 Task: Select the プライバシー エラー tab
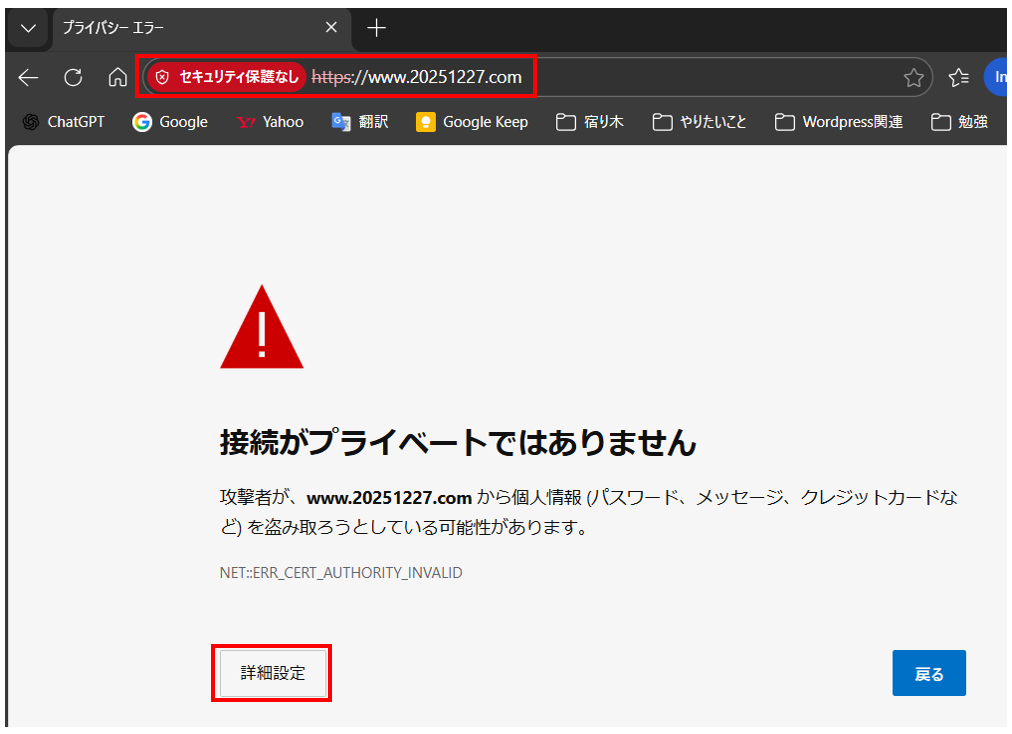(x=180, y=27)
